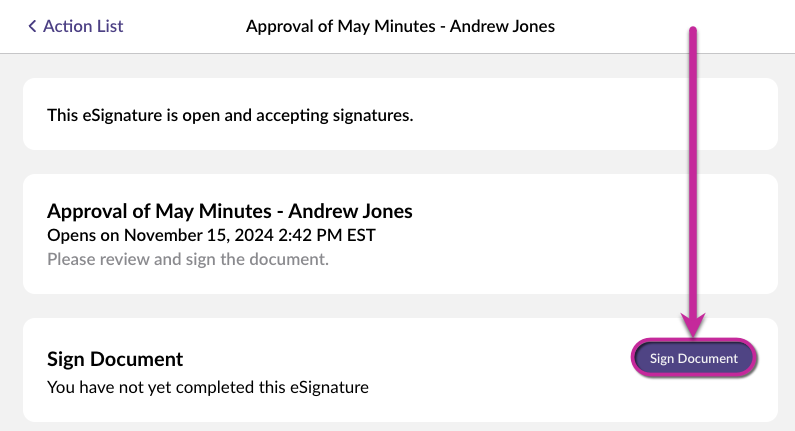Click Andrew Jones in the header title
The height and width of the screenshot is (431, 795).
tap(502, 26)
